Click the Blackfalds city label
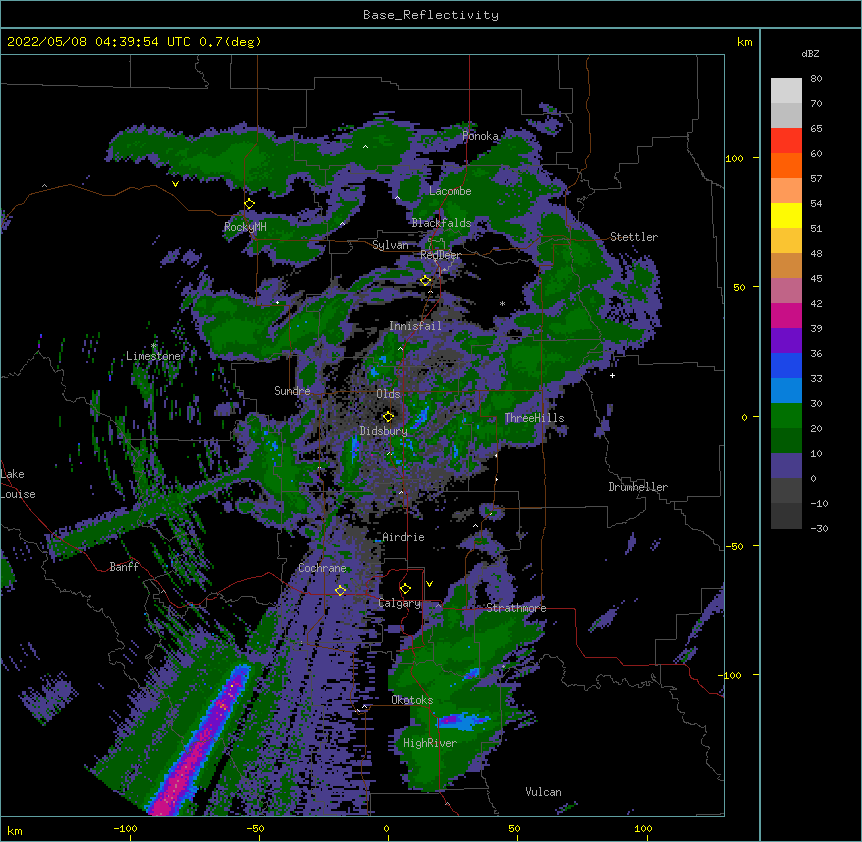Image resolution: width=862 pixels, height=842 pixels. pos(441,223)
